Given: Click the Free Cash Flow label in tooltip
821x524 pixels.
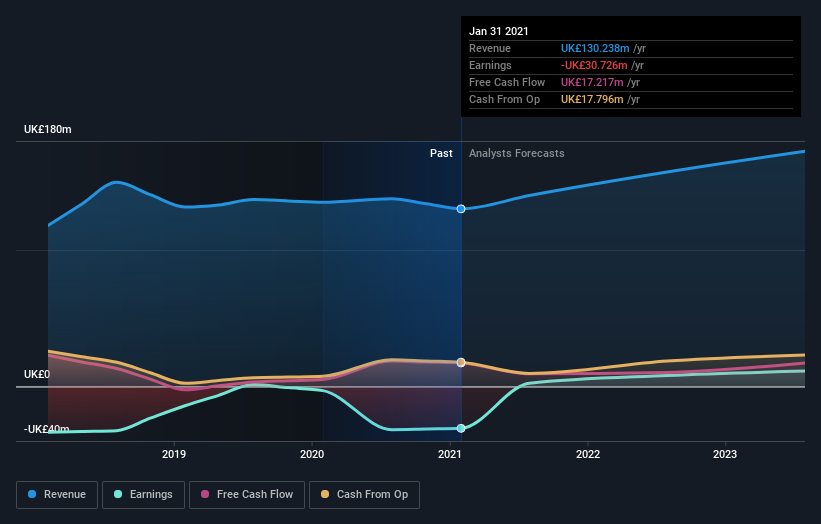Looking at the screenshot, I should [507, 82].
